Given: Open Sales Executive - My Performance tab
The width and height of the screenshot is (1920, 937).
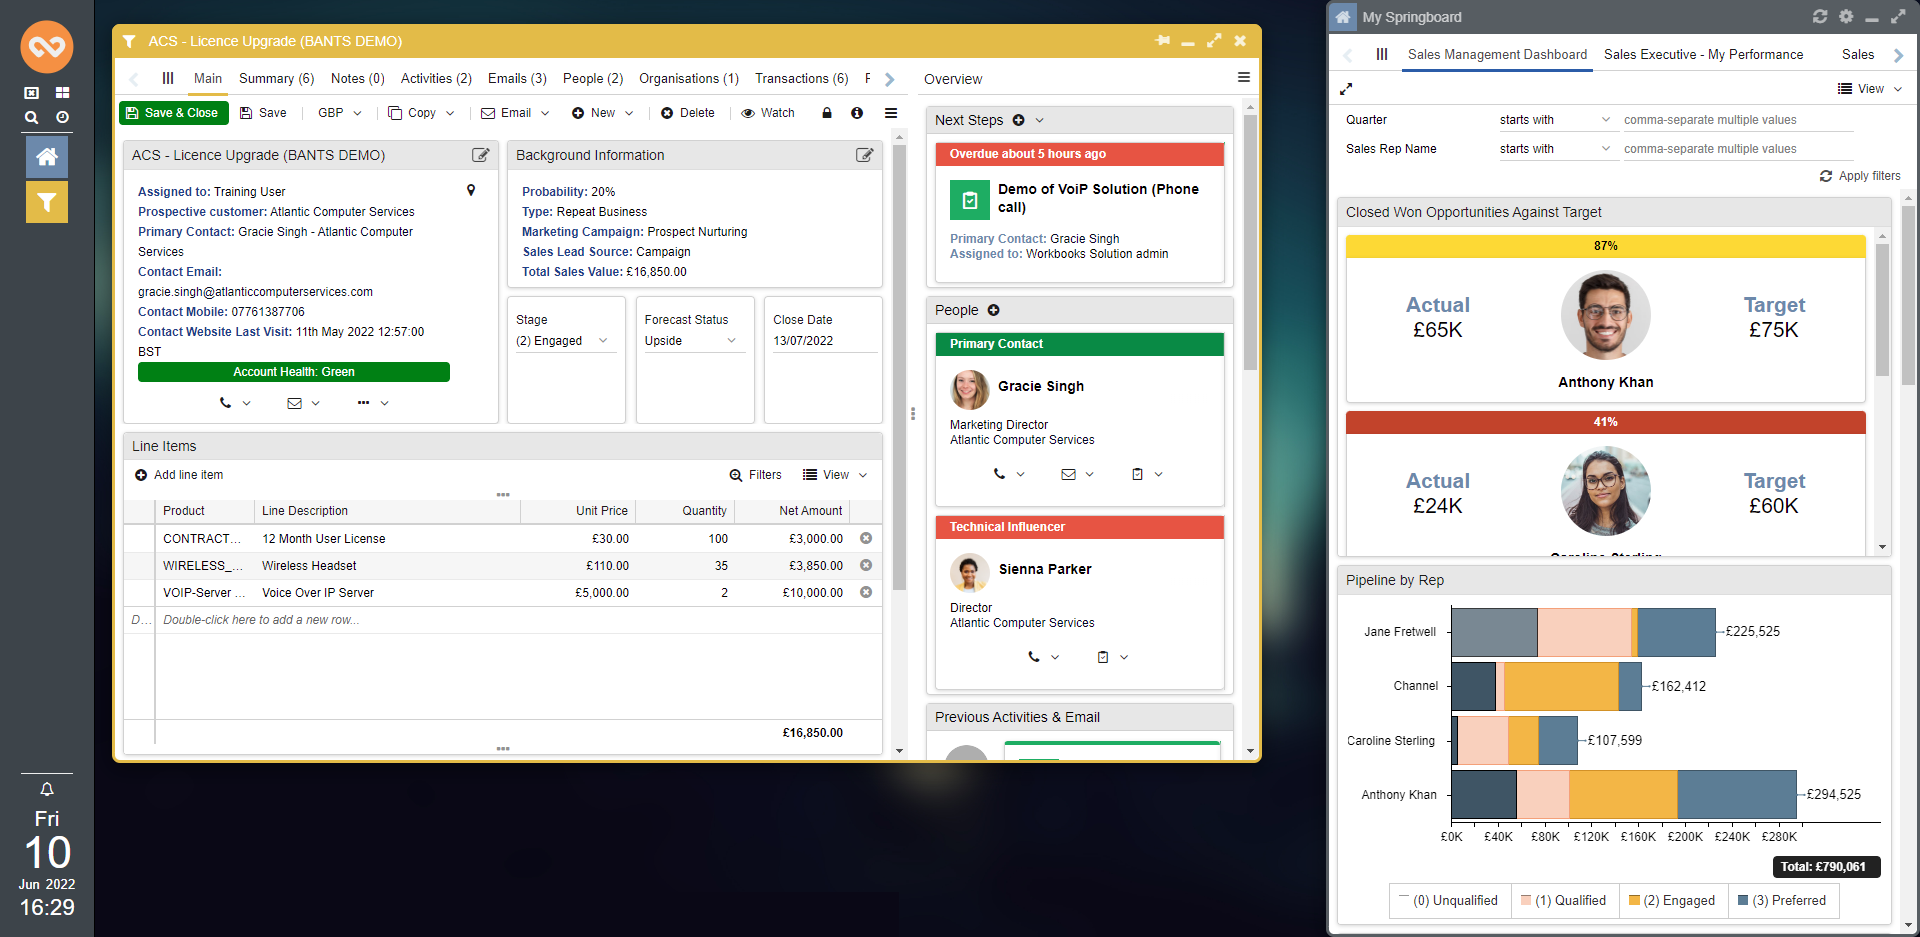Looking at the screenshot, I should (x=1703, y=55).
